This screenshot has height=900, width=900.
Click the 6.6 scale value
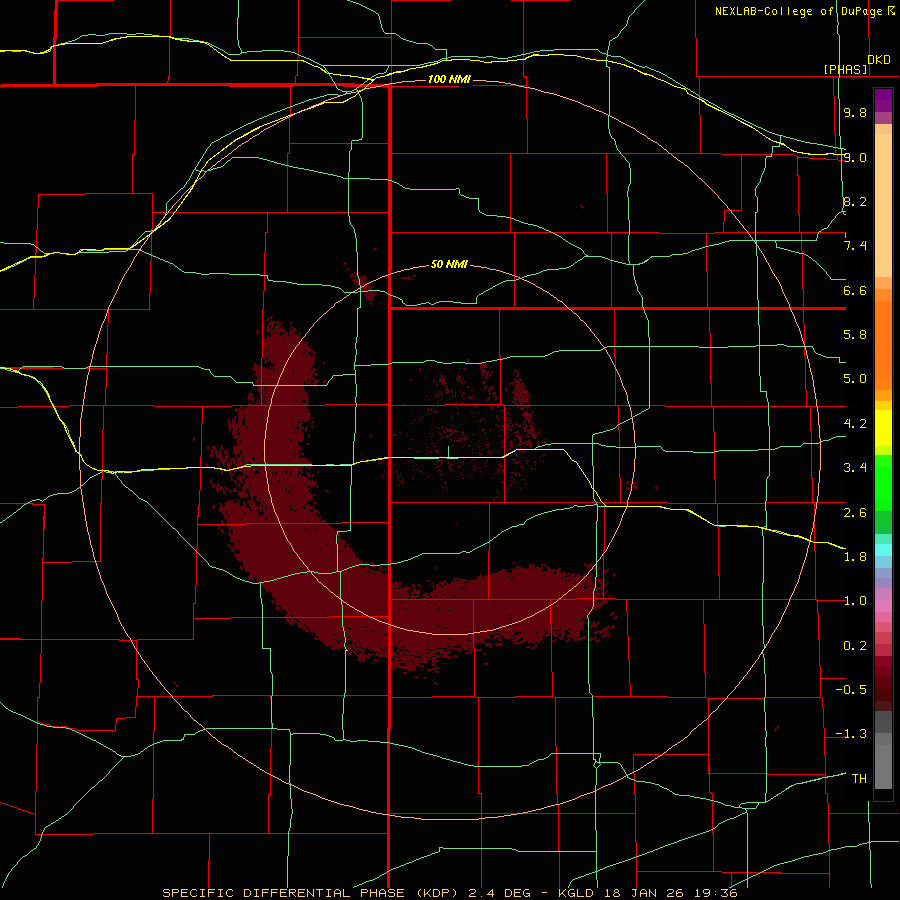(855, 290)
